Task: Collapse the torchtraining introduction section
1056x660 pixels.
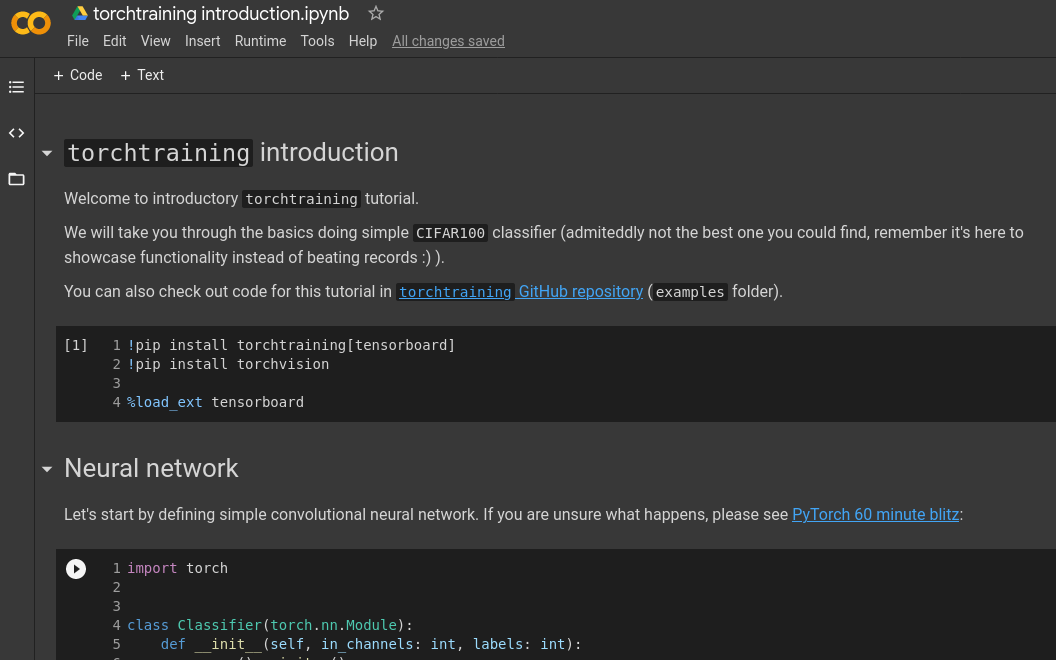Action: click(x=46, y=154)
